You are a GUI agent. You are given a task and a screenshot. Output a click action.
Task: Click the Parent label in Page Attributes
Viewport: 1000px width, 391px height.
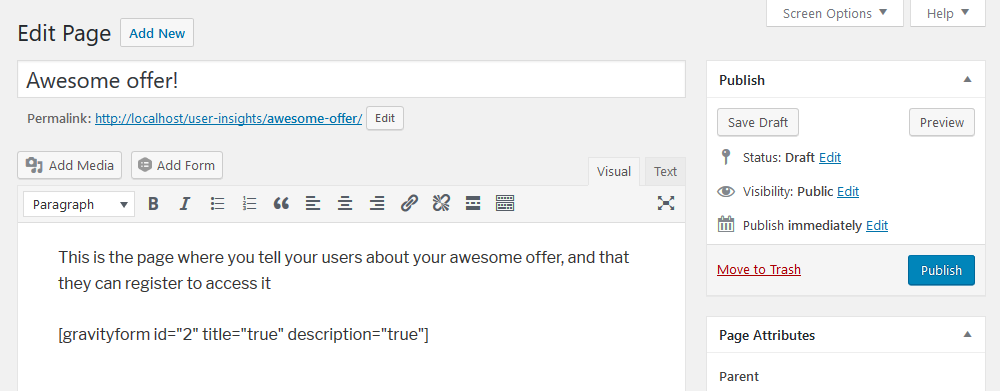739,376
